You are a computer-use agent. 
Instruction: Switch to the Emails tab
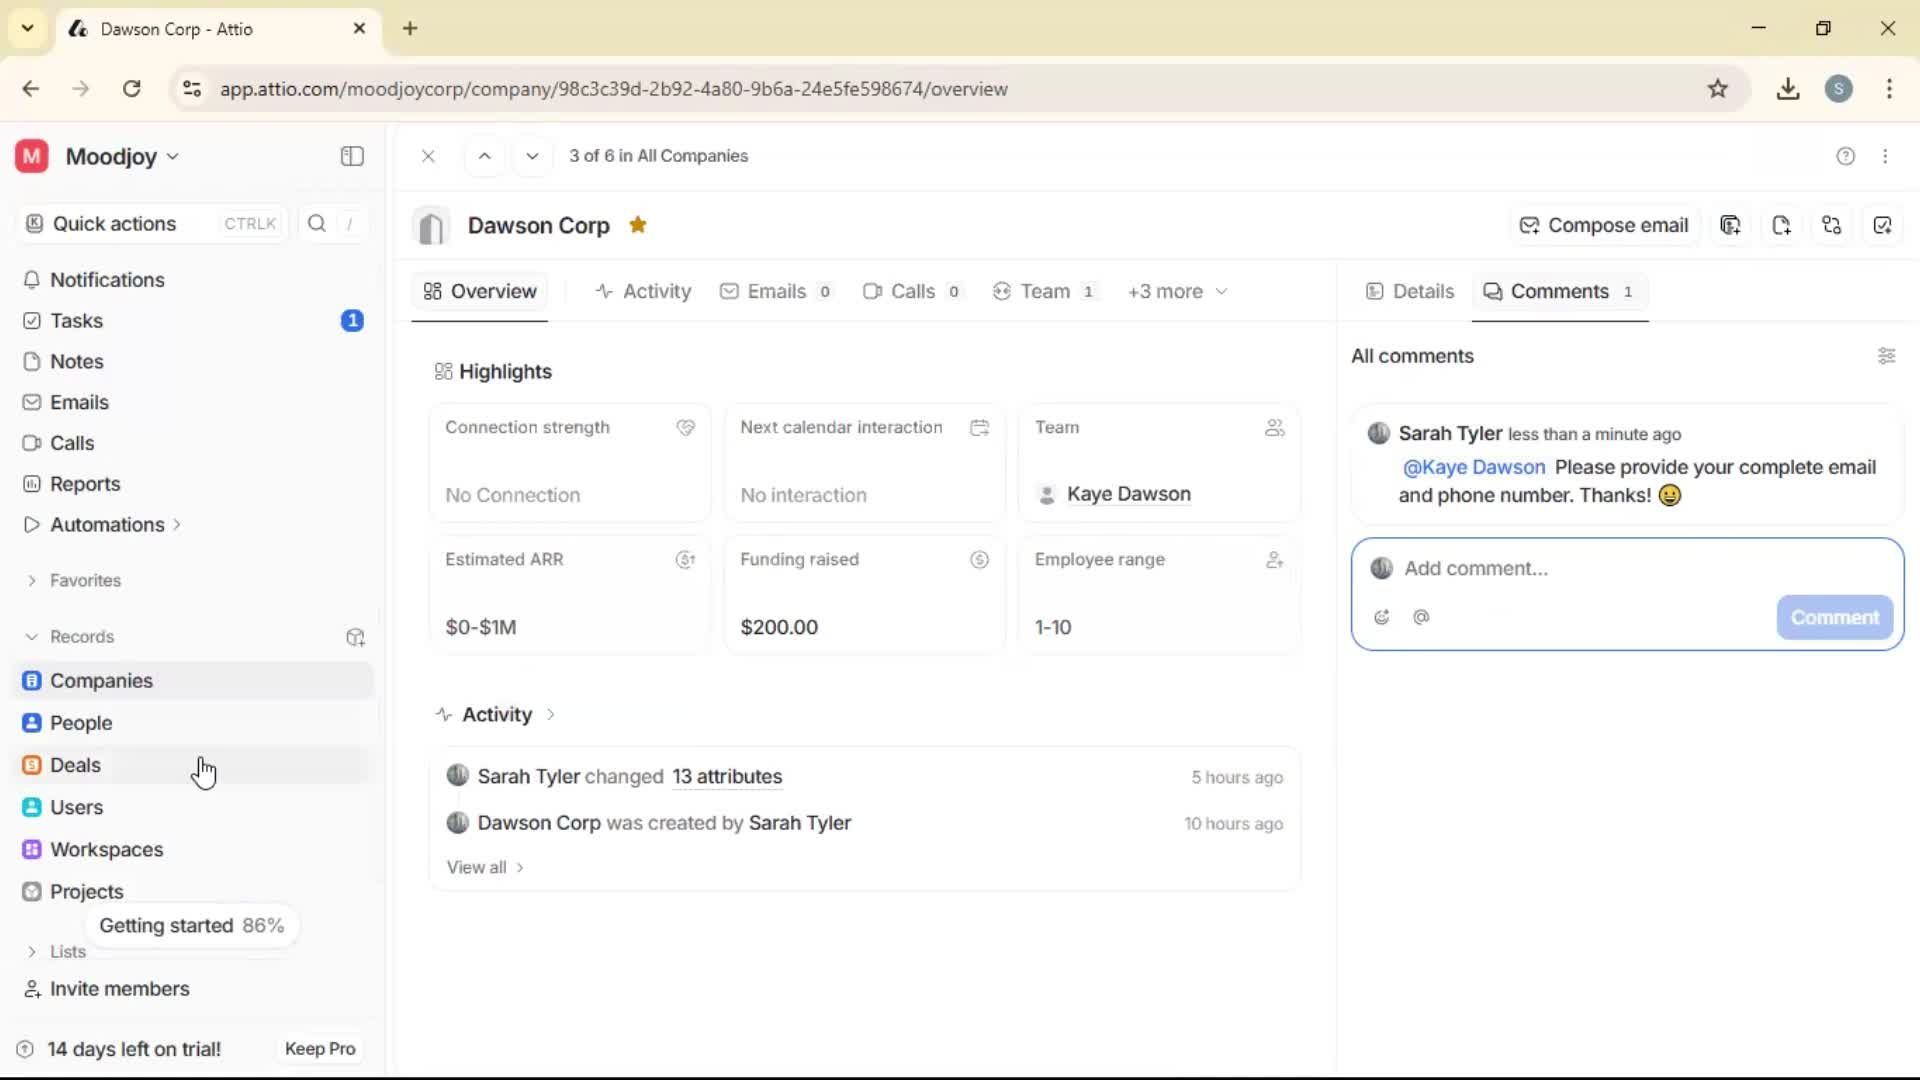tap(777, 291)
